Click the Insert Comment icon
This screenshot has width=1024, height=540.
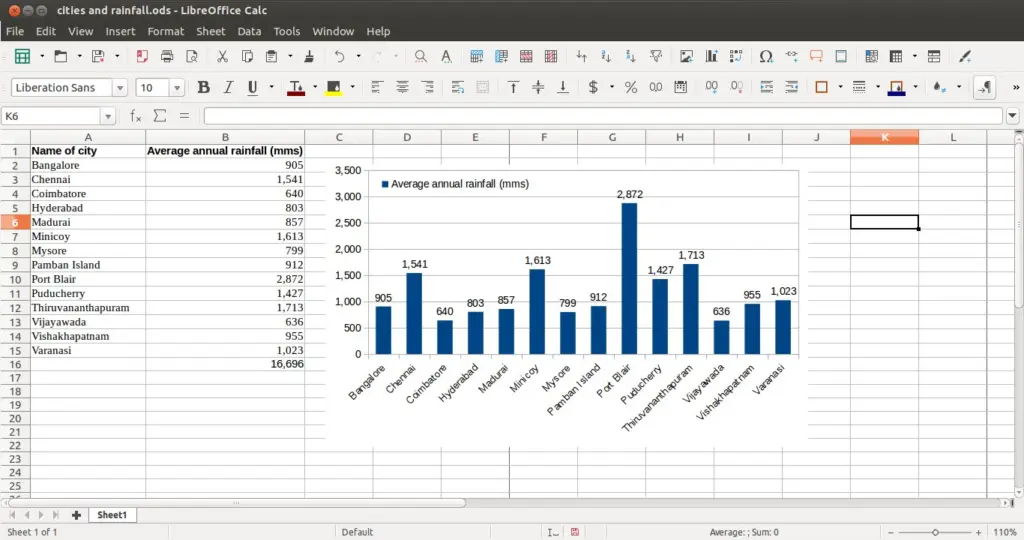(816, 57)
